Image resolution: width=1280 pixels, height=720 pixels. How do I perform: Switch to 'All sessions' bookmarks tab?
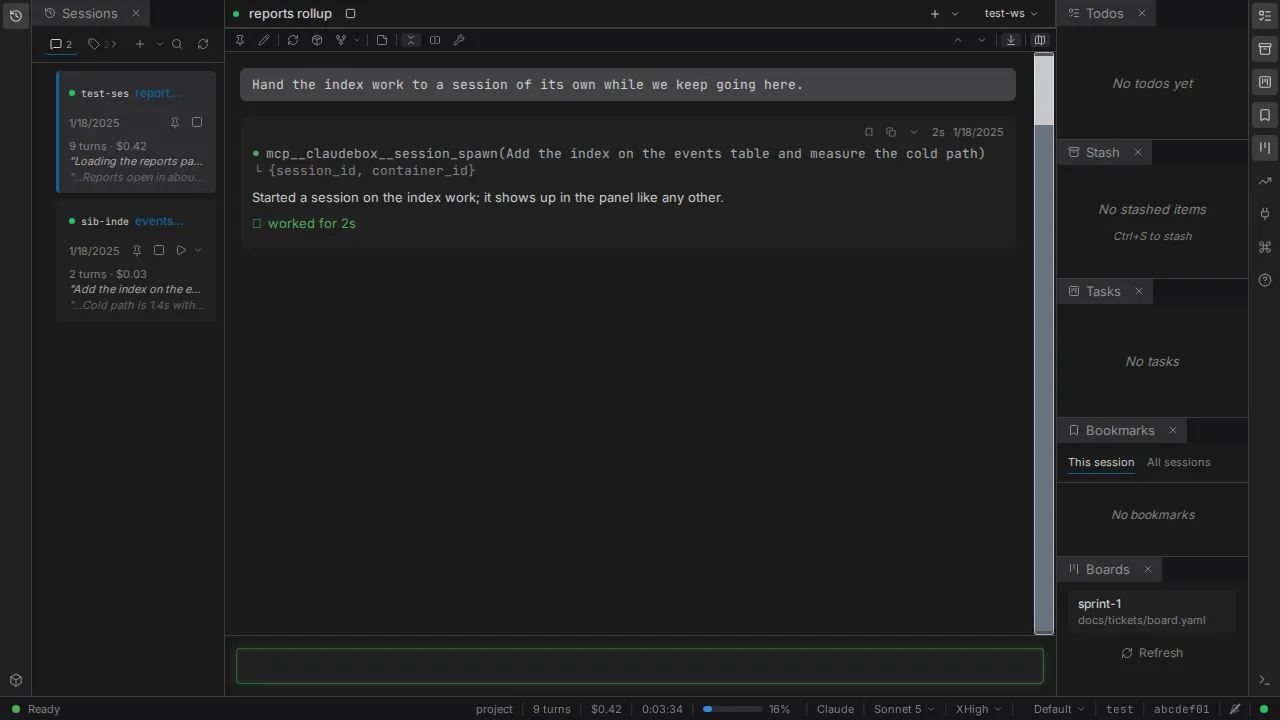(1179, 462)
